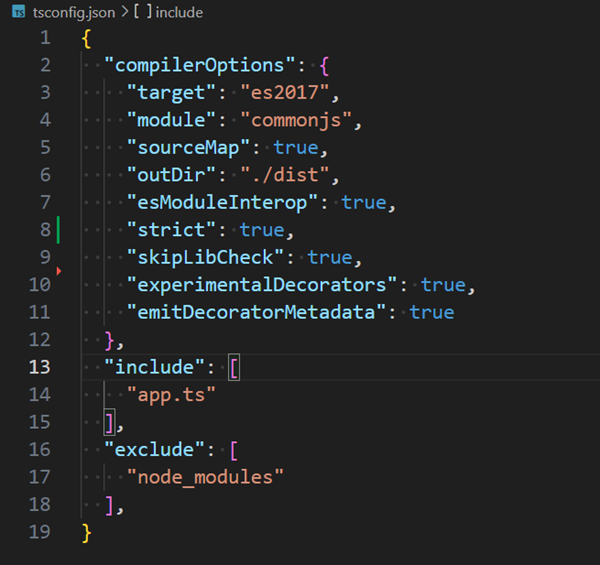Screen dimensions: 600x565
Task: Click the closing bracket on line 18
Action: click(x=109, y=505)
